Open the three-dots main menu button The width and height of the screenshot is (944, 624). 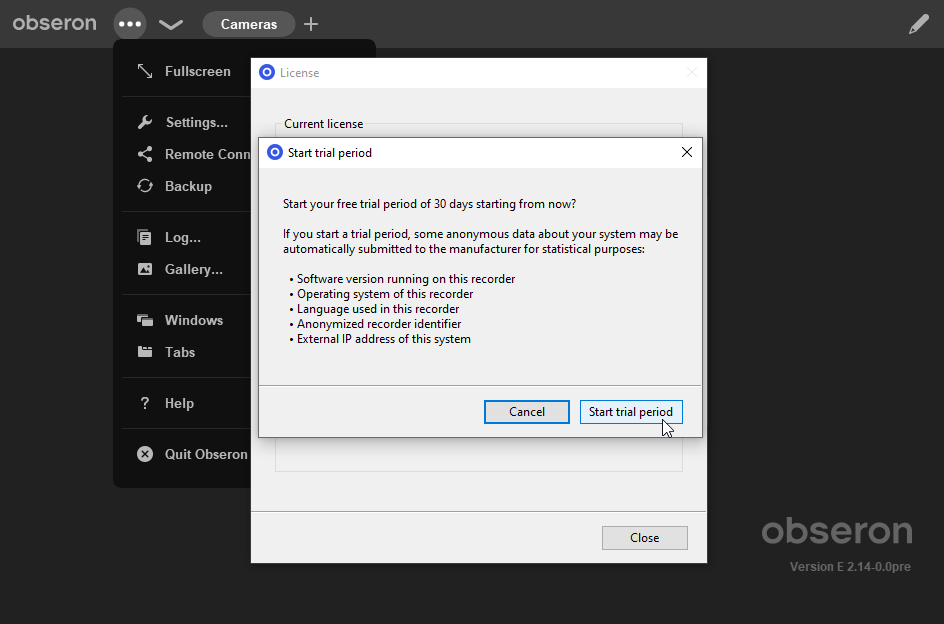(130, 24)
